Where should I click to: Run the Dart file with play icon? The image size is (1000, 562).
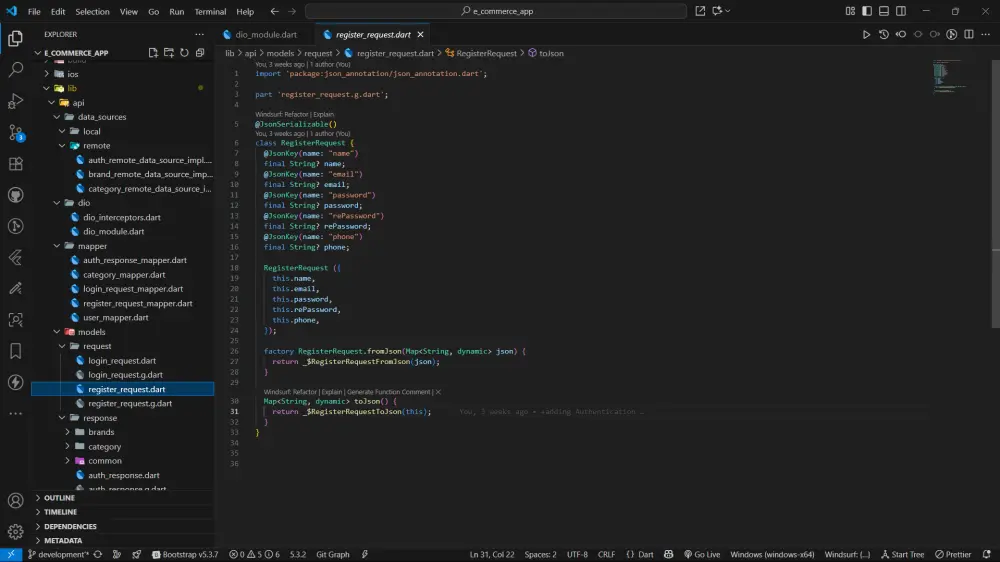click(866, 34)
